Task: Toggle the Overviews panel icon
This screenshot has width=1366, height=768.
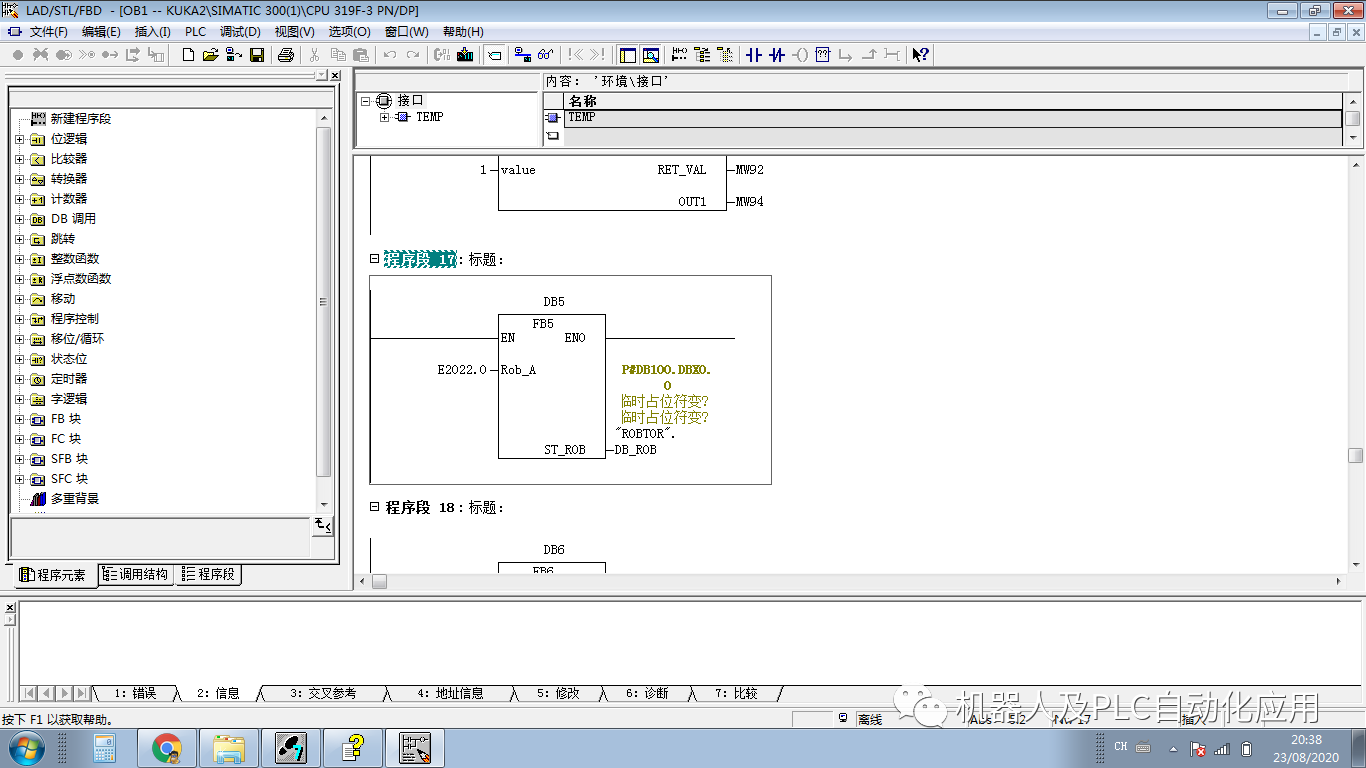Action: [628, 55]
